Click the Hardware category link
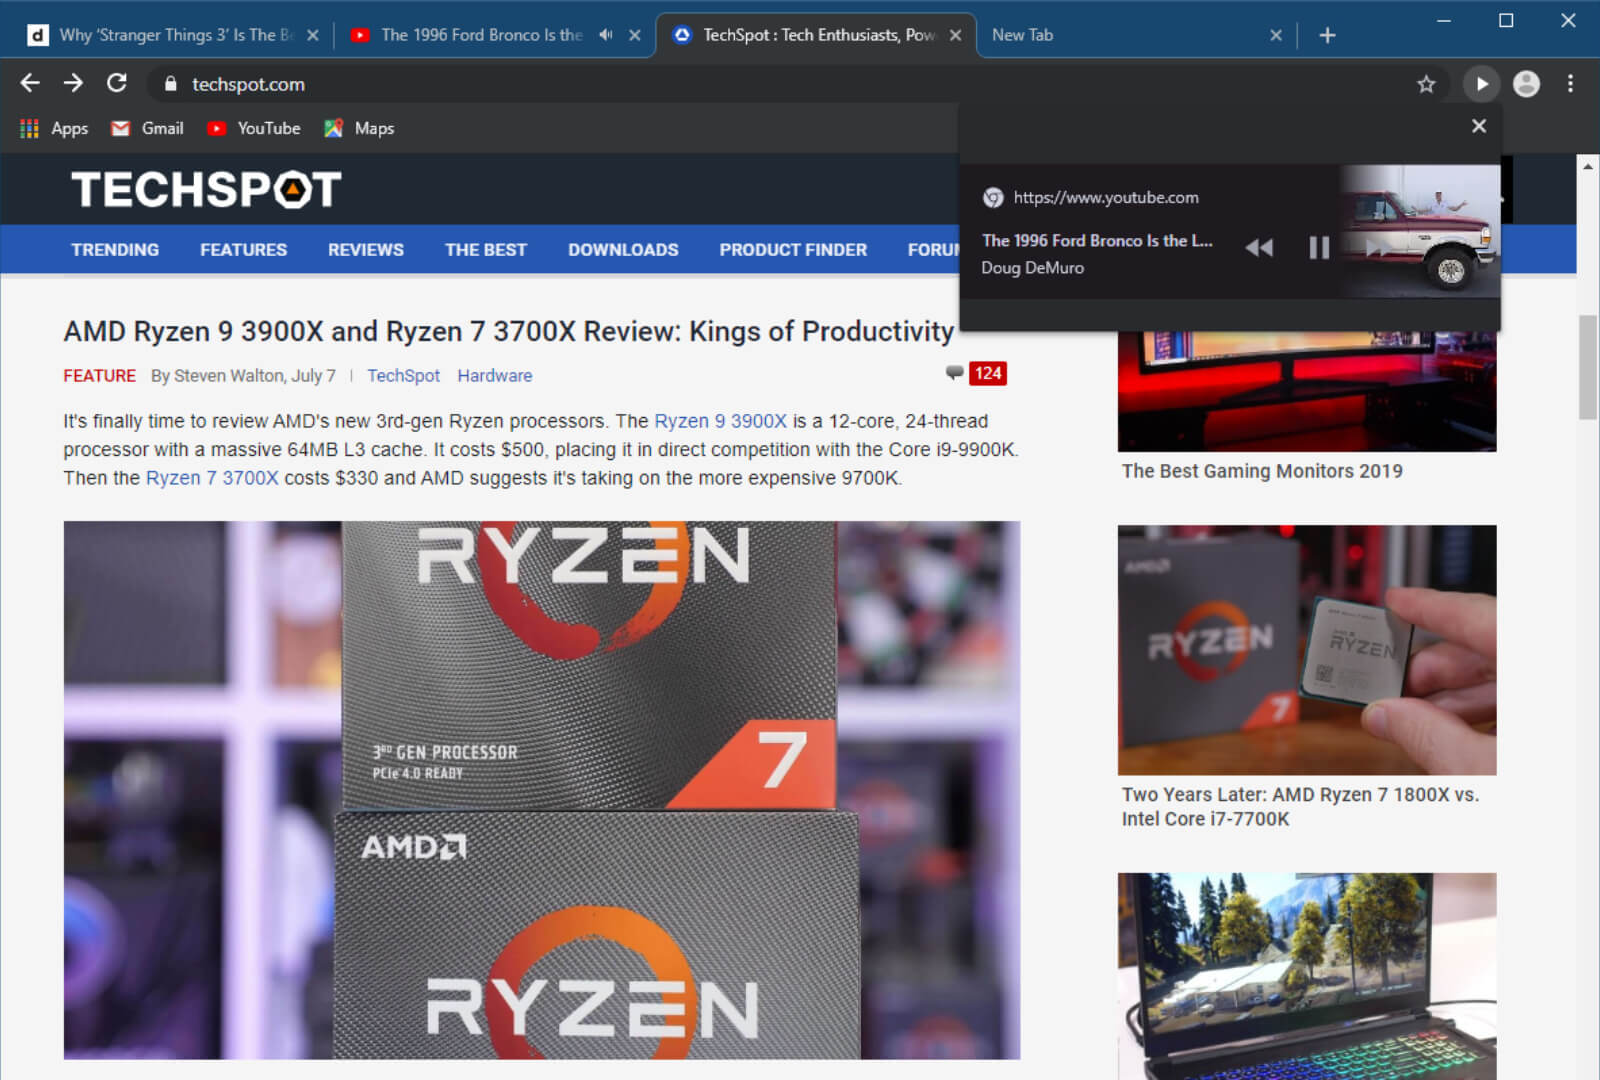Viewport: 1600px width, 1080px height. [495, 376]
